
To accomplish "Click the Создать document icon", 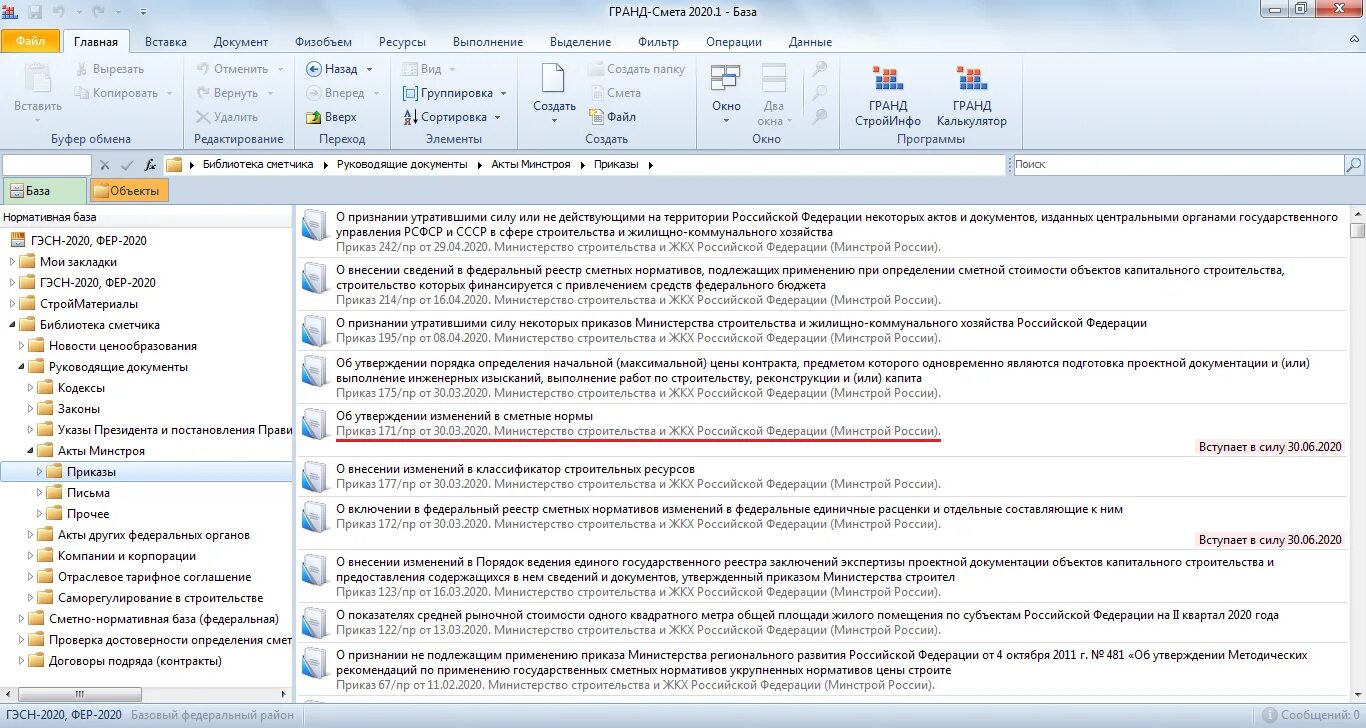I will coord(553,79).
